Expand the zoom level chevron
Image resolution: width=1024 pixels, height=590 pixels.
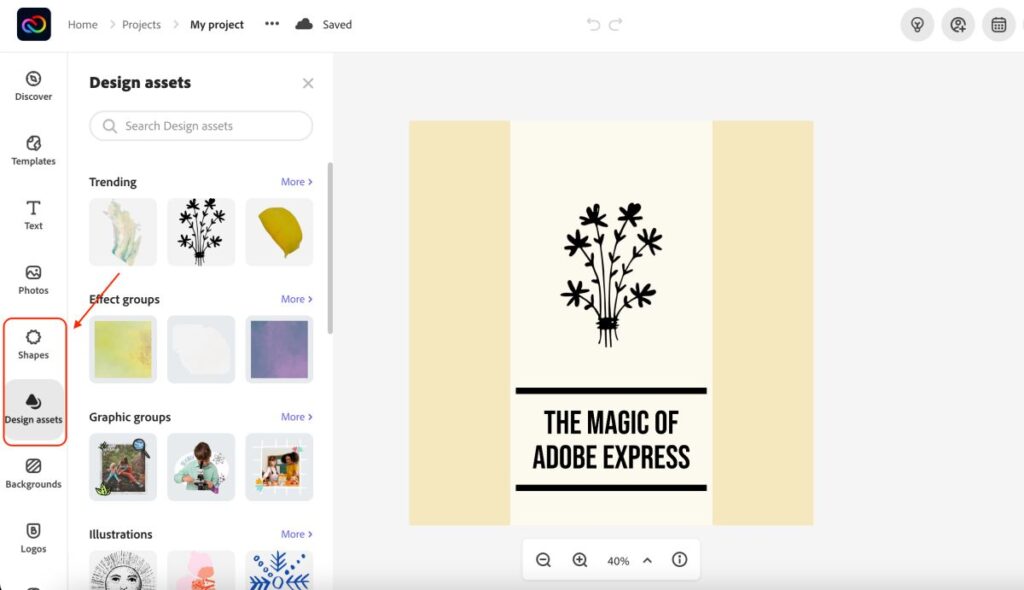647,559
